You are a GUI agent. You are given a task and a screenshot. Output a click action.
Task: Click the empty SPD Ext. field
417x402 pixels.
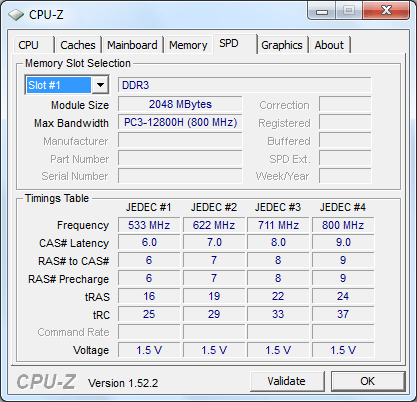pyautogui.click(x=345, y=158)
